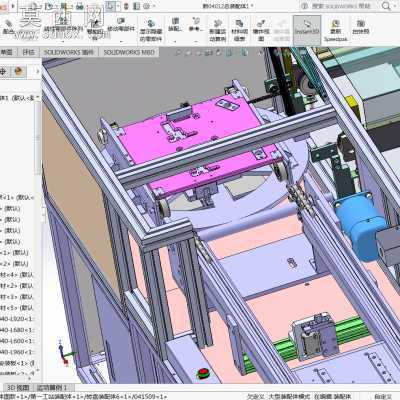Select tree row '材<5> (默认'
The image size is (400, 400).
pyautogui.click(x=17, y=308)
